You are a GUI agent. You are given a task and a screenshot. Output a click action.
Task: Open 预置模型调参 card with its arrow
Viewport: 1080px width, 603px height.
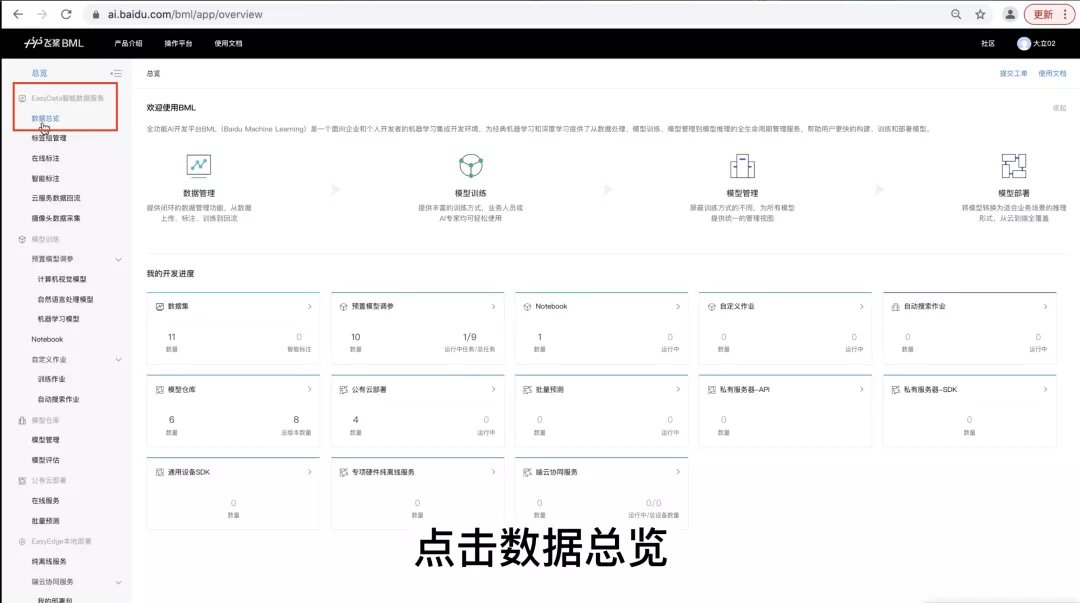493,307
